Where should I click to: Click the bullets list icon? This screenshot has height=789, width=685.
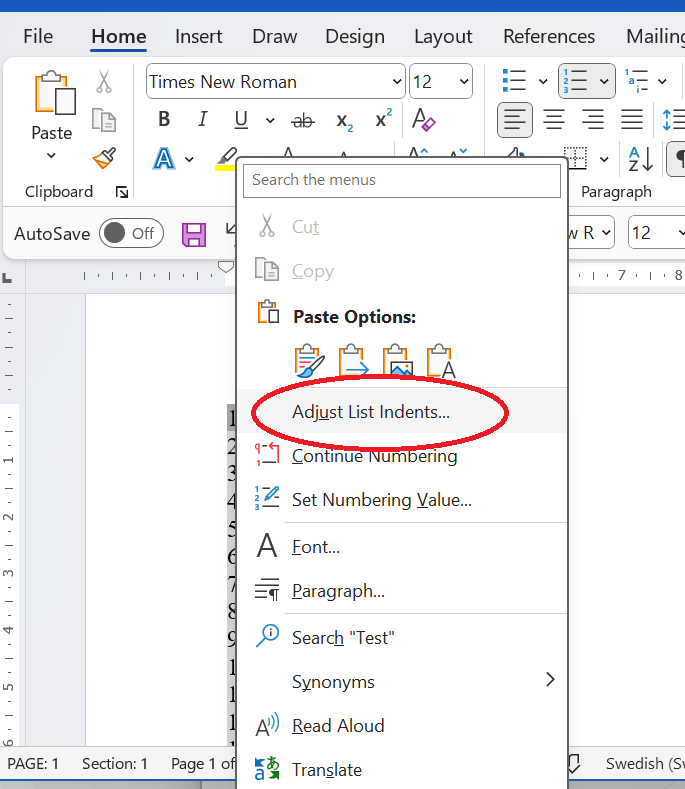514,81
